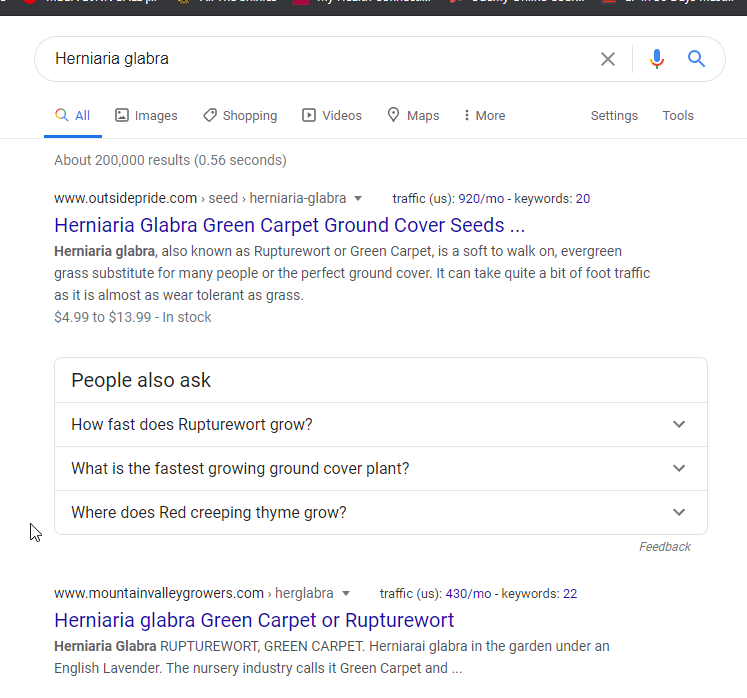The width and height of the screenshot is (747, 698).
Task: Expand How fast does Rupturewort grow question
Action: 381,425
